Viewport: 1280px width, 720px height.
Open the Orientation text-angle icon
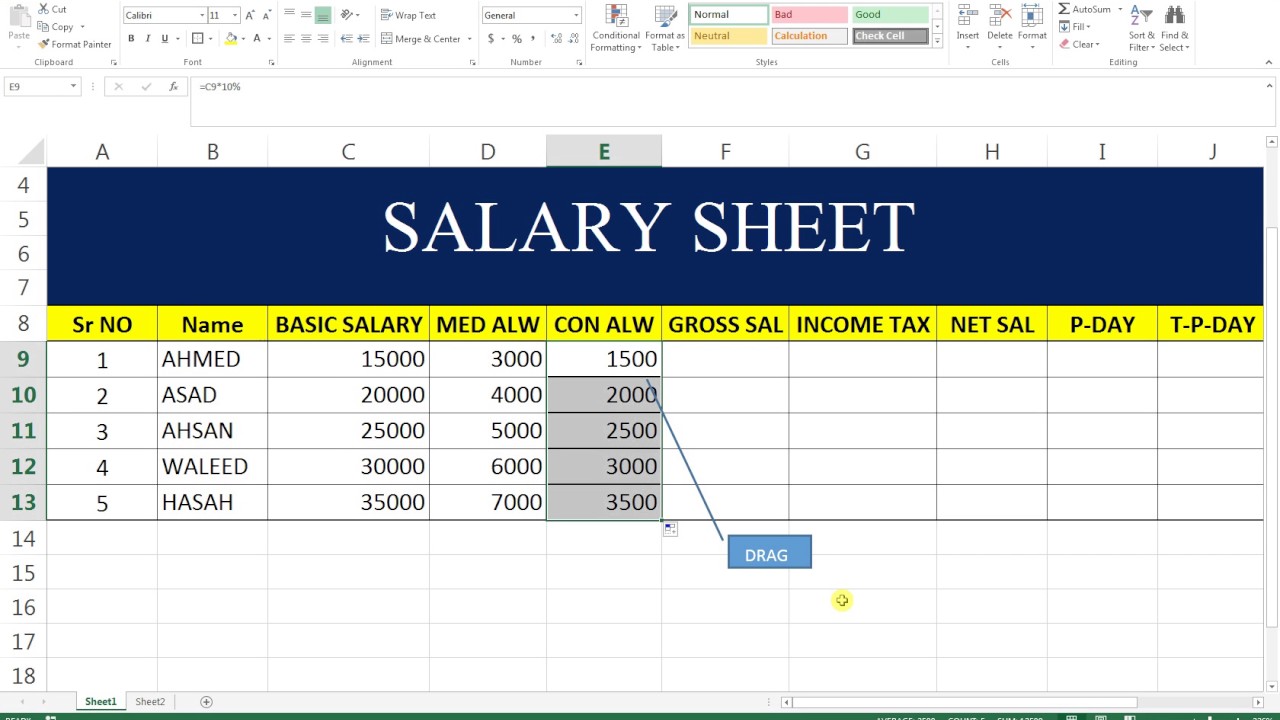coord(346,15)
